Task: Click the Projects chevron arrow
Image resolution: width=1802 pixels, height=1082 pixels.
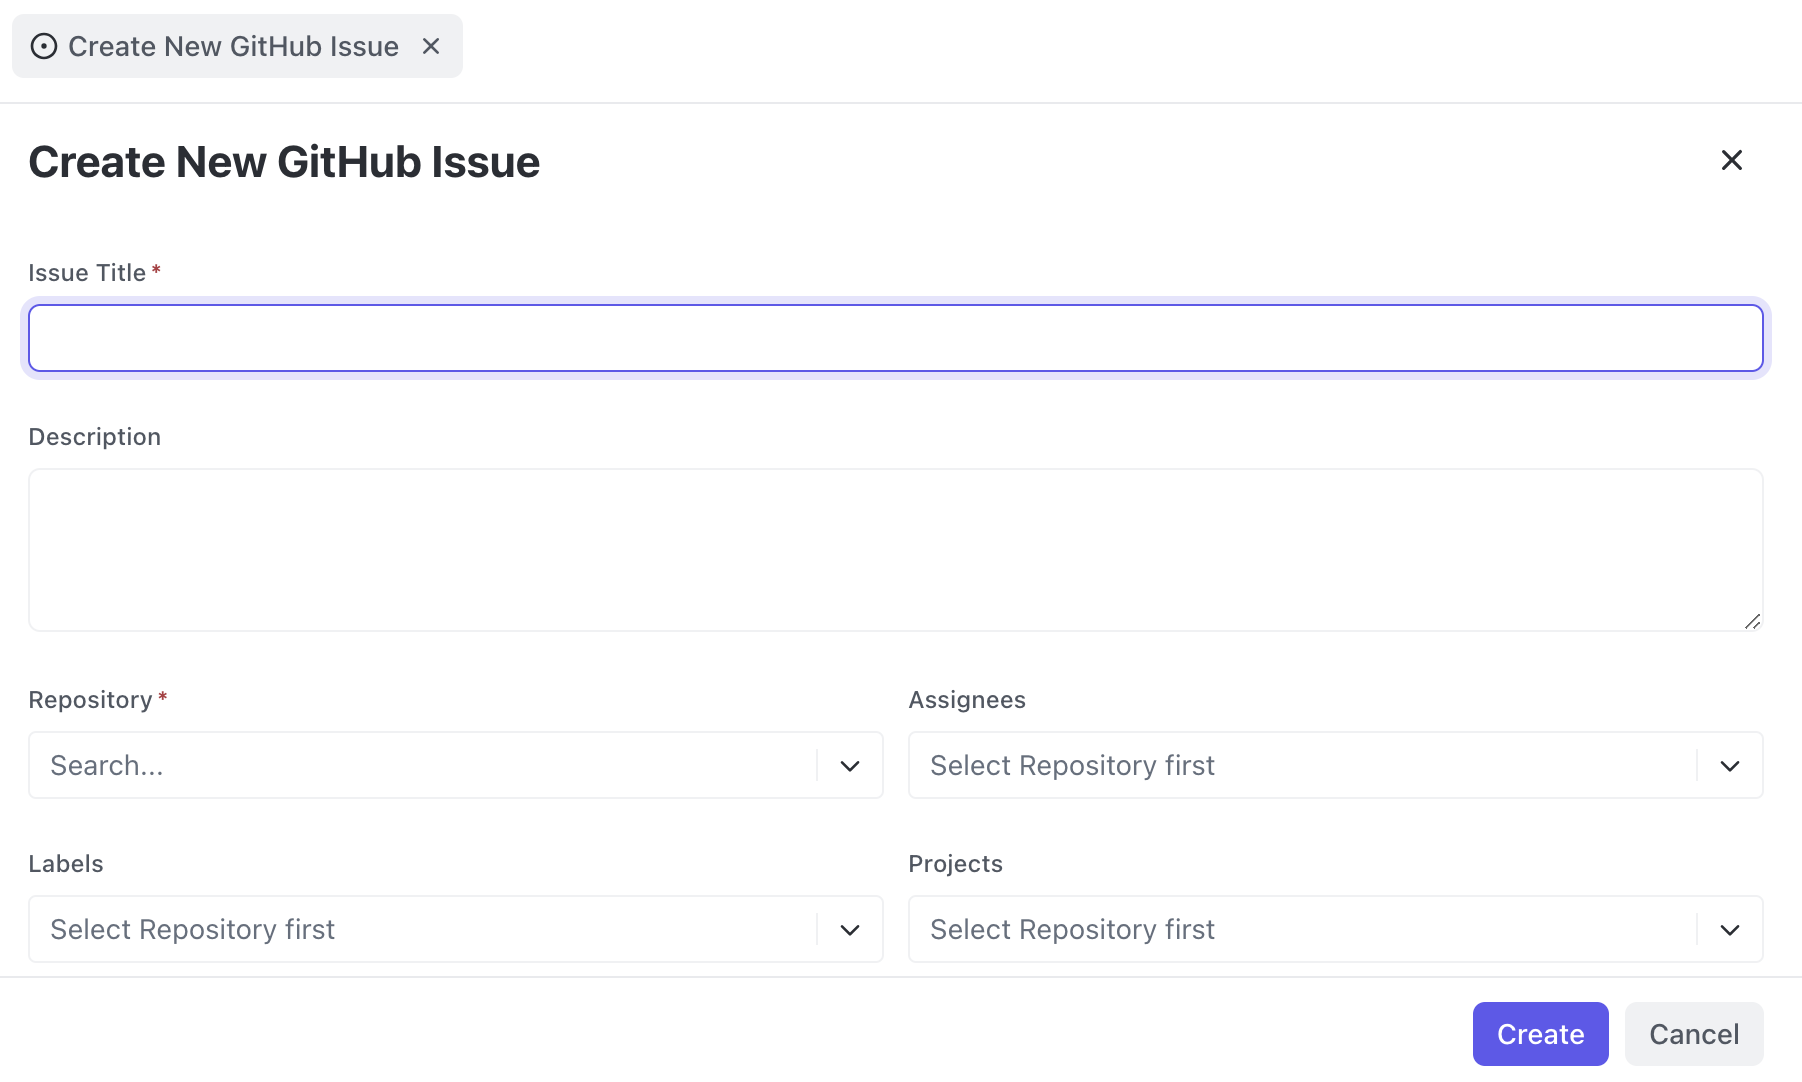Action: 1730,930
